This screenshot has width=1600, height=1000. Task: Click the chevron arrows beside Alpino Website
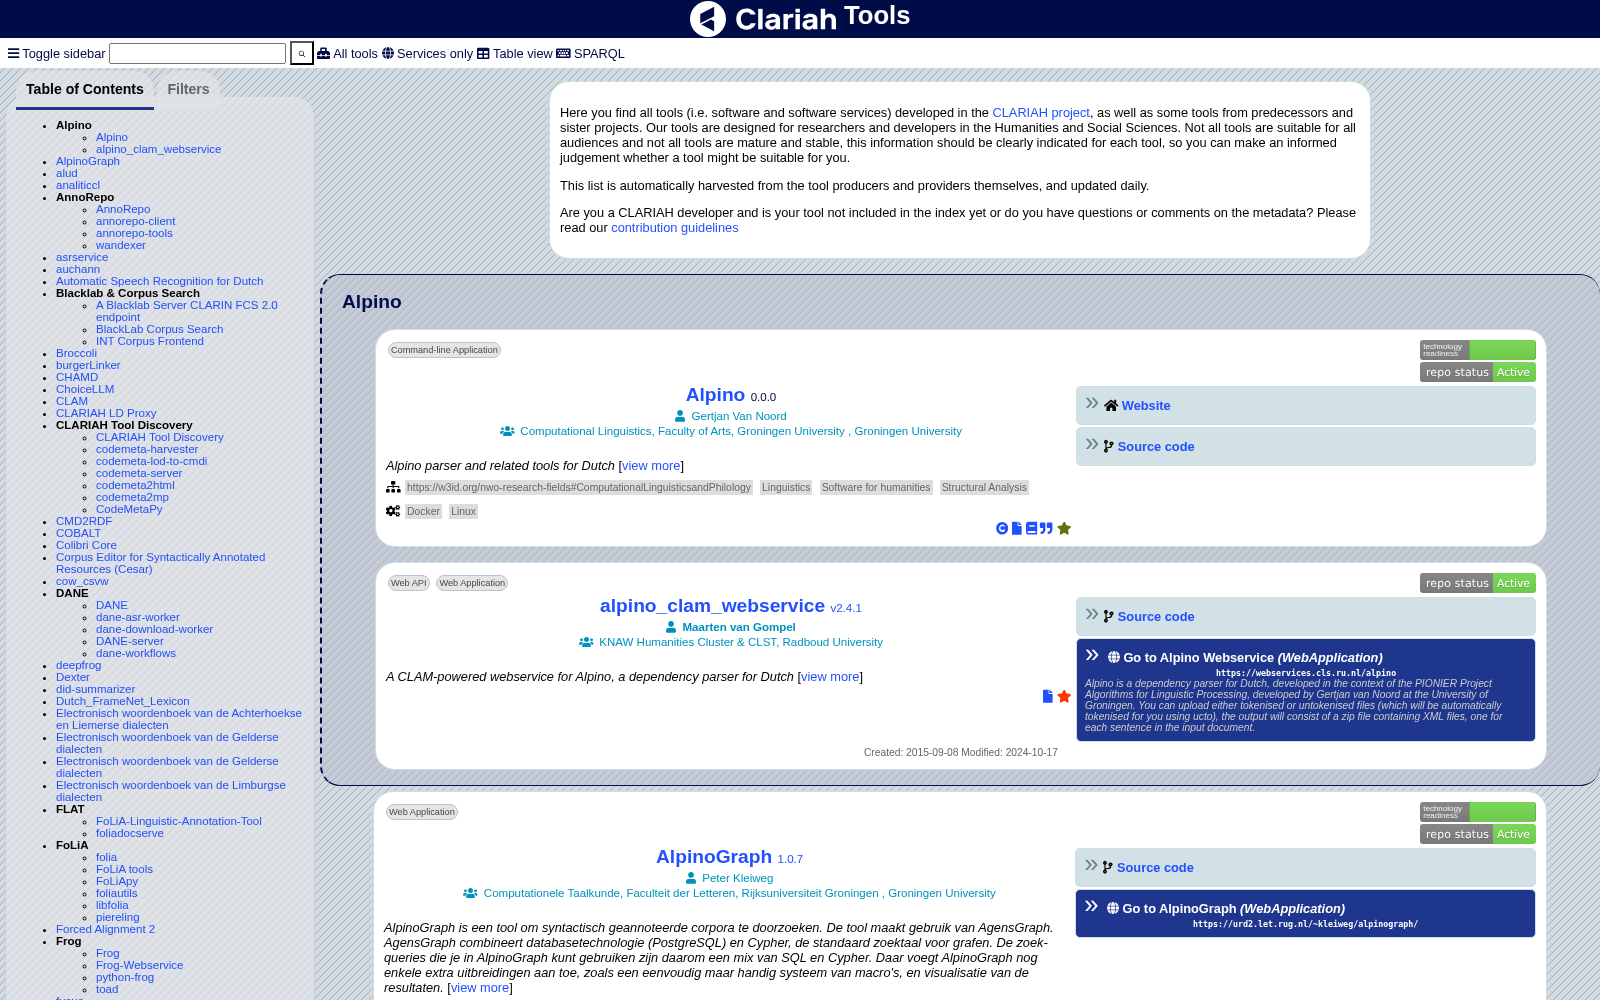point(1092,403)
